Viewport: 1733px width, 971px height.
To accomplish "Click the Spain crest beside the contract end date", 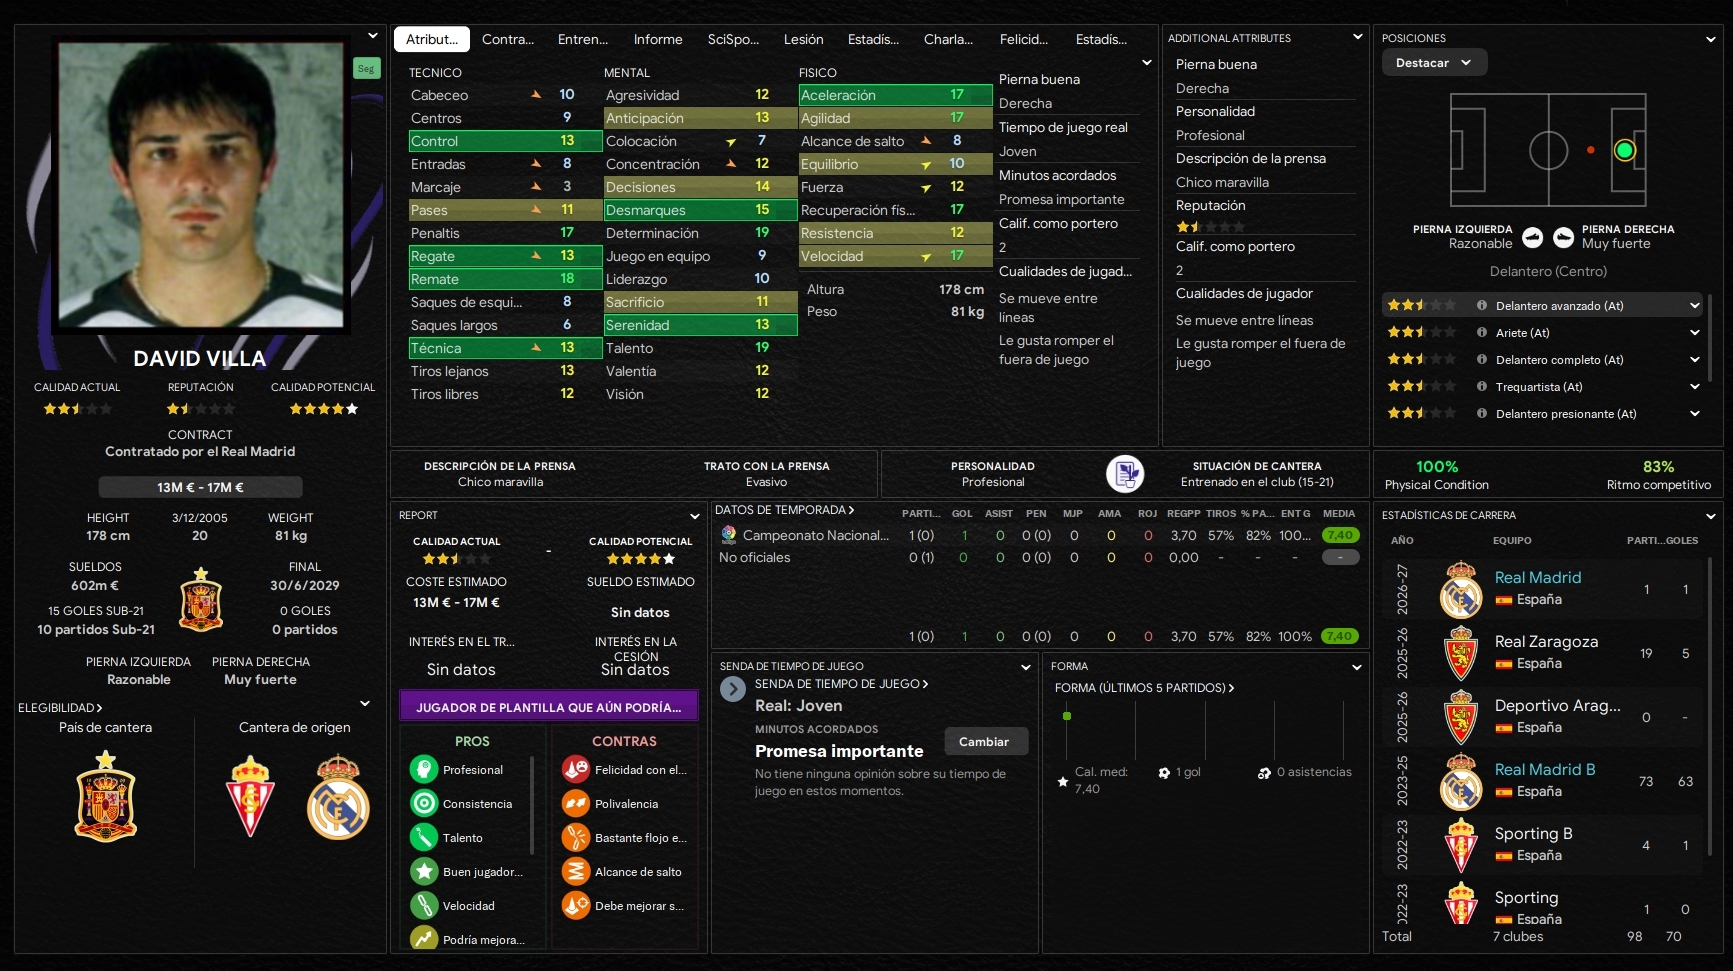I will [x=201, y=600].
